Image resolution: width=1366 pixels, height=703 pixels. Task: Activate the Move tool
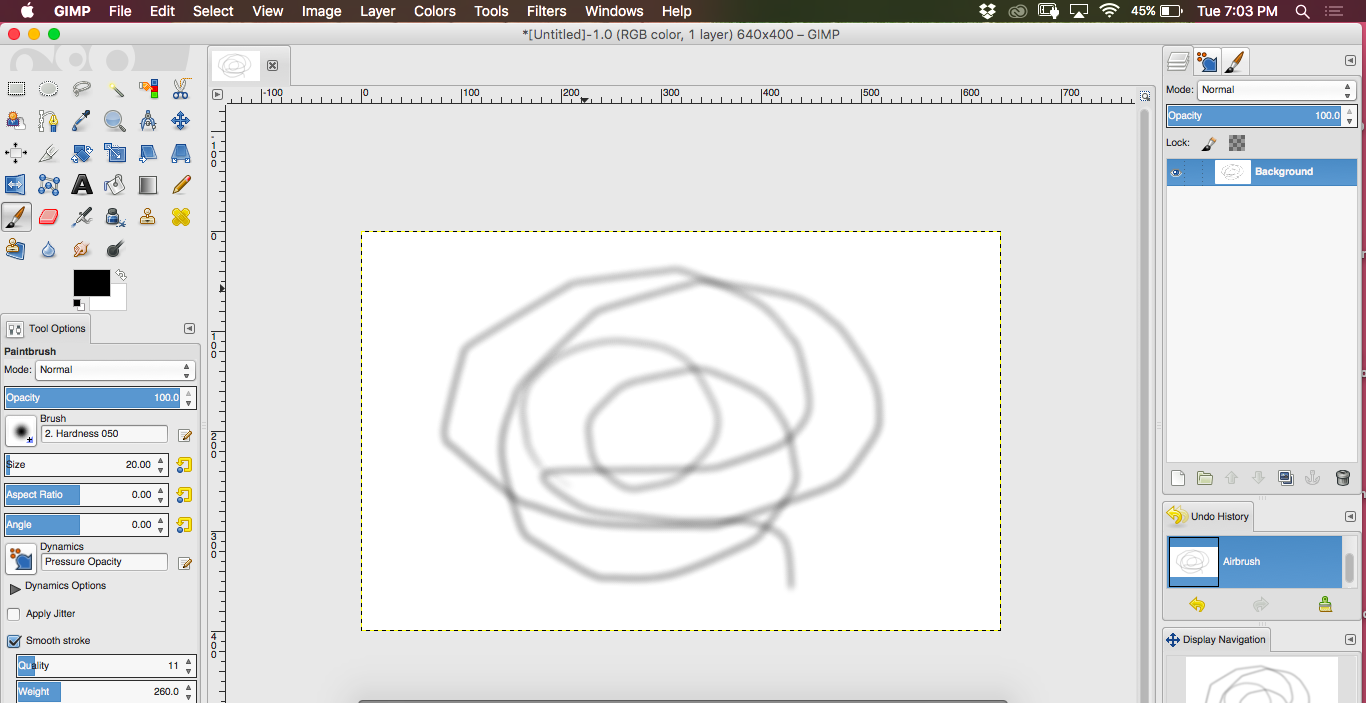pyautogui.click(x=181, y=121)
